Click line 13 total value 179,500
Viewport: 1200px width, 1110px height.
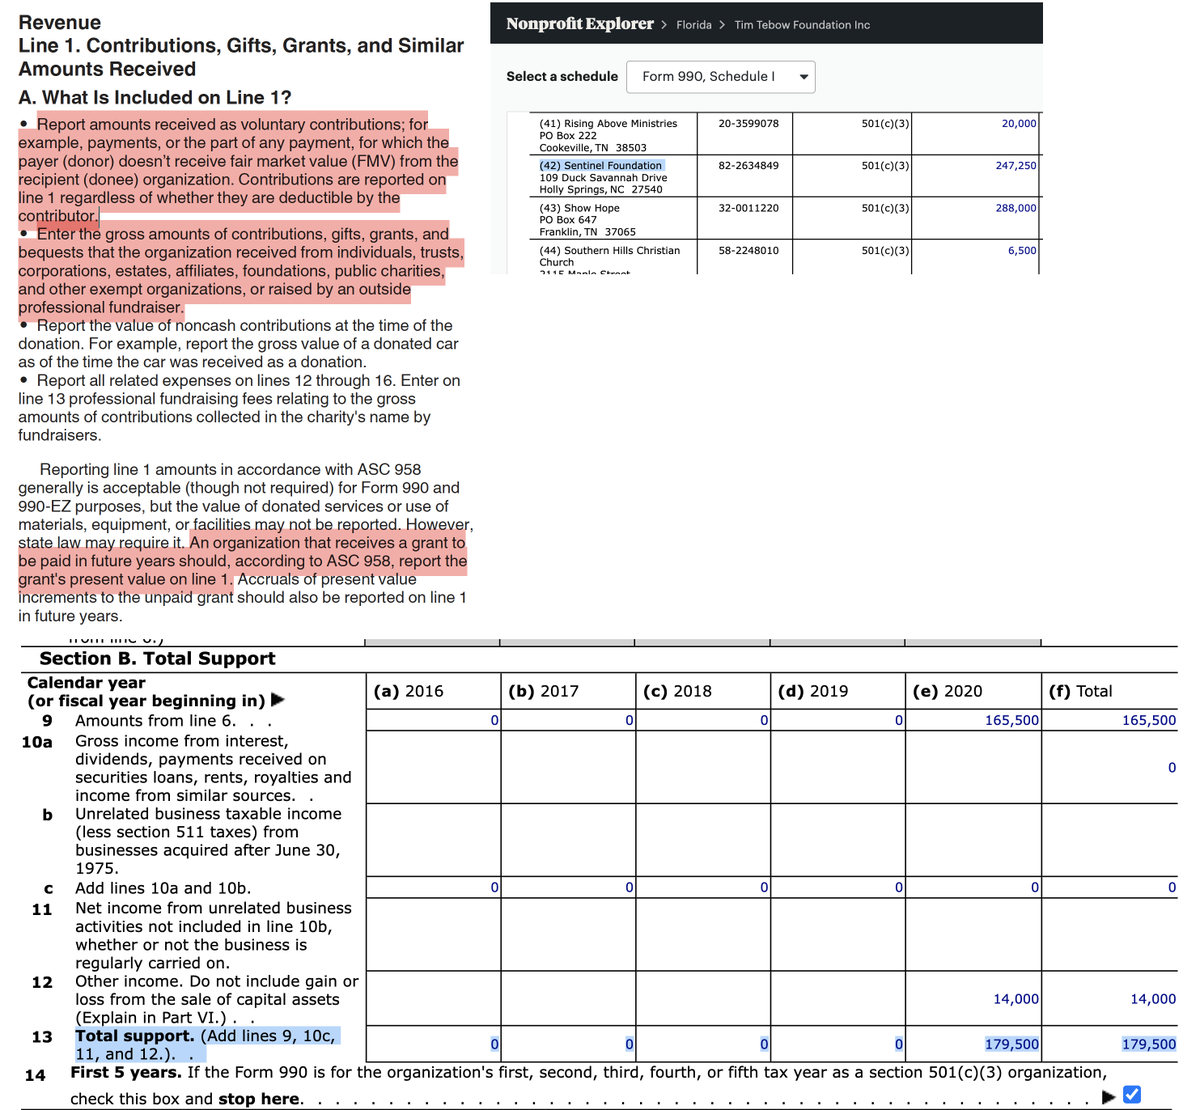pyautogui.click(x=1149, y=1044)
